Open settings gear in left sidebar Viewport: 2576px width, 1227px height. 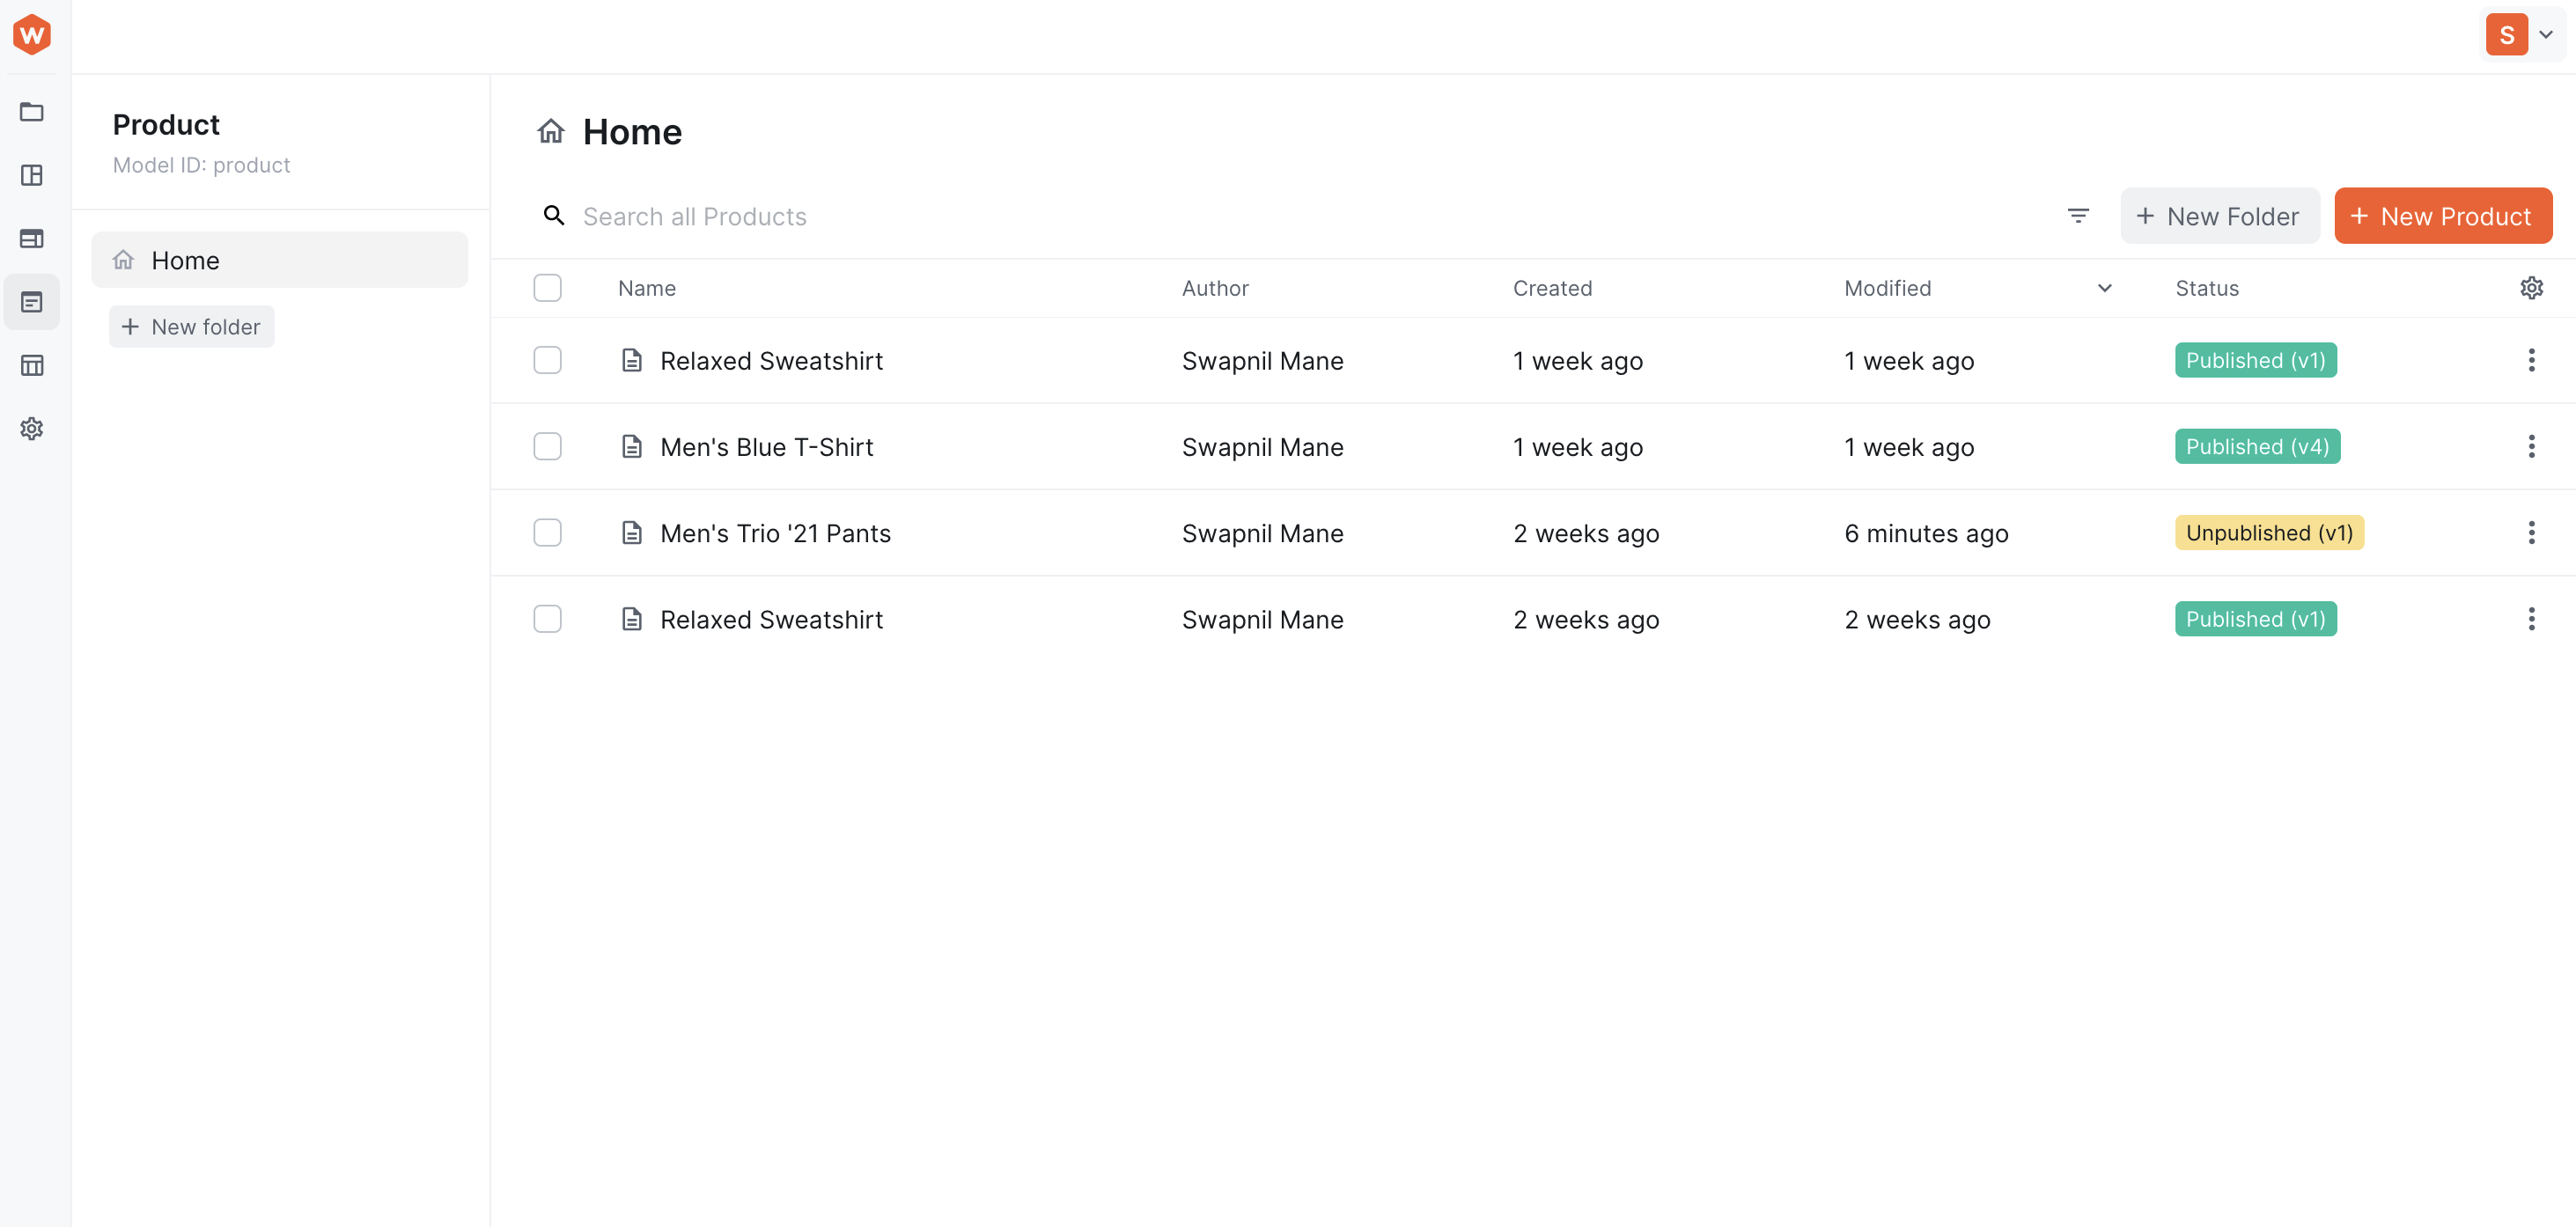(32, 429)
